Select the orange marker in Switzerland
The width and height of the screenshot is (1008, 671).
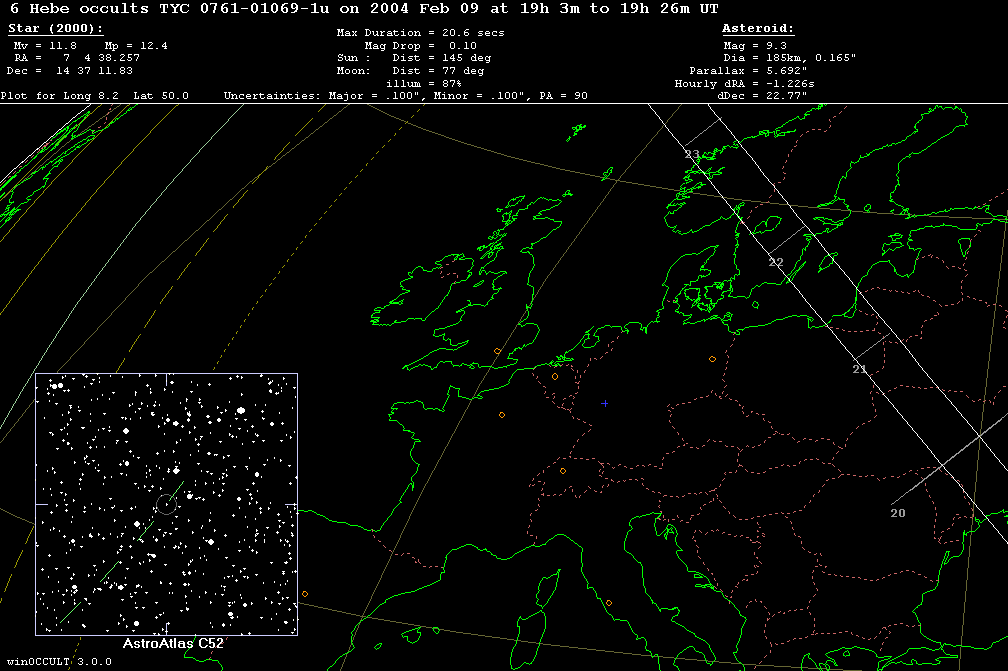pos(562,471)
